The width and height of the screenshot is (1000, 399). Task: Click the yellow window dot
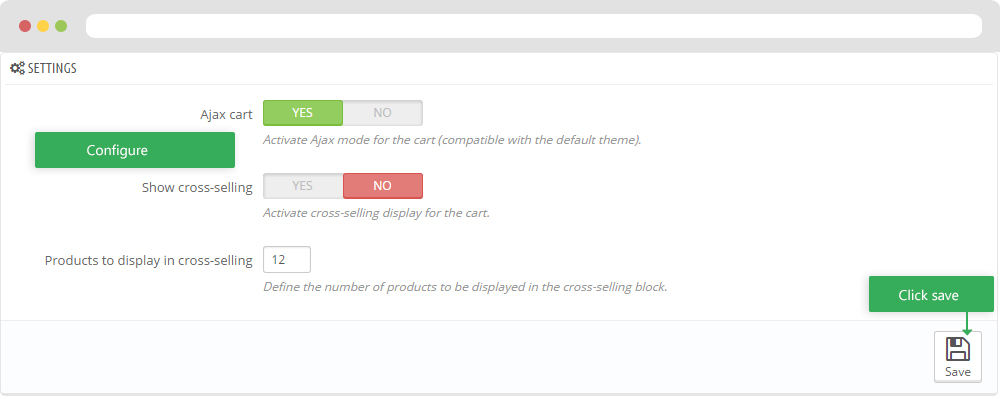[x=43, y=26]
